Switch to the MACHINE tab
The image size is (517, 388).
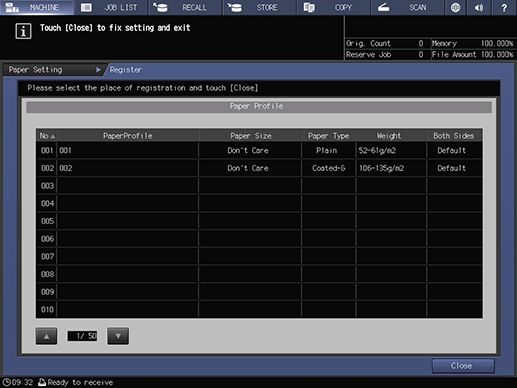(37, 7)
